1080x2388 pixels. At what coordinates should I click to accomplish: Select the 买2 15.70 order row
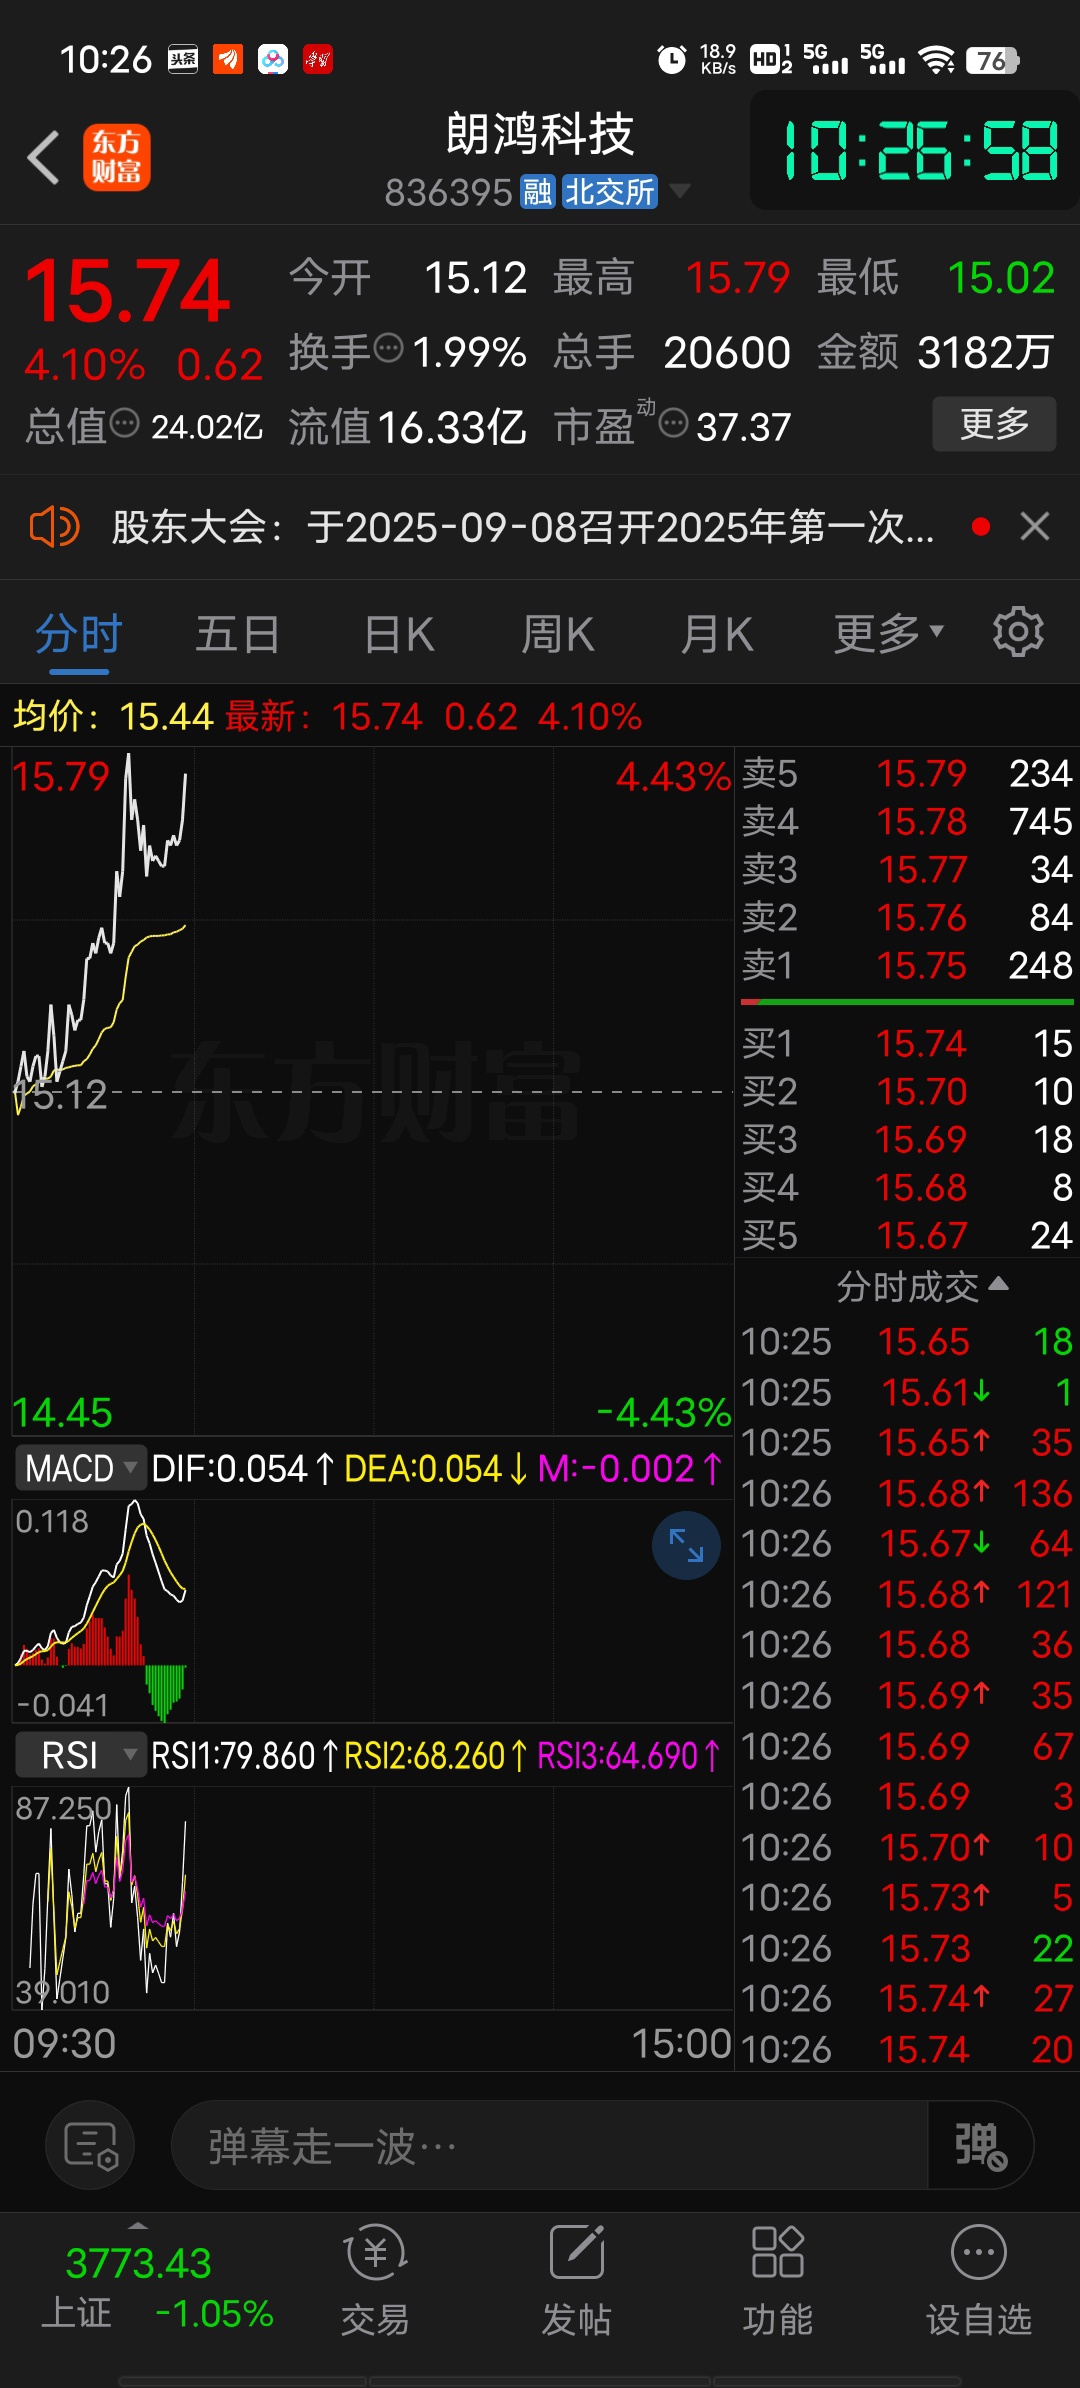coord(907,1092)
